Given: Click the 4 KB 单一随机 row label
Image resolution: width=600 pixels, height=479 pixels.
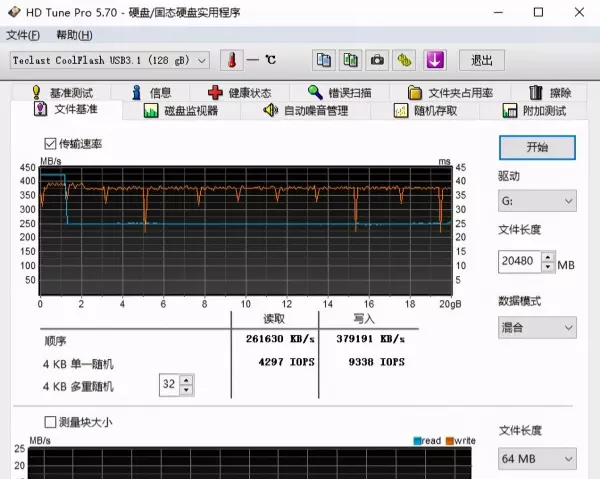Looking at the screenshot, I should [78, 364].
